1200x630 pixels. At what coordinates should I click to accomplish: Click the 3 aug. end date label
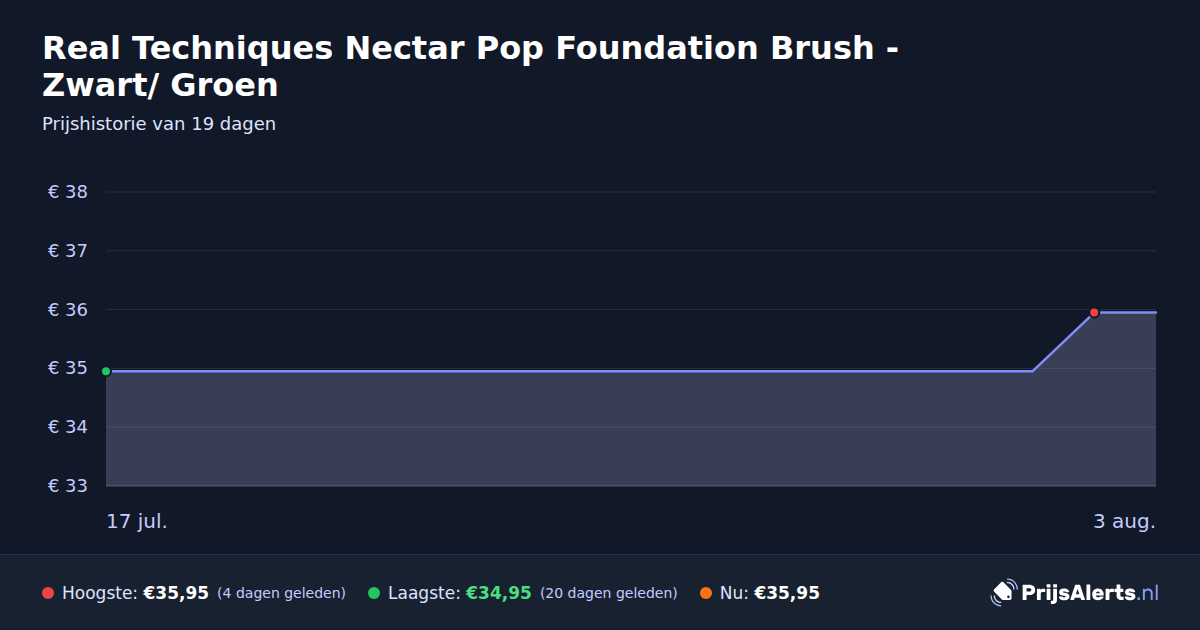1124,521
